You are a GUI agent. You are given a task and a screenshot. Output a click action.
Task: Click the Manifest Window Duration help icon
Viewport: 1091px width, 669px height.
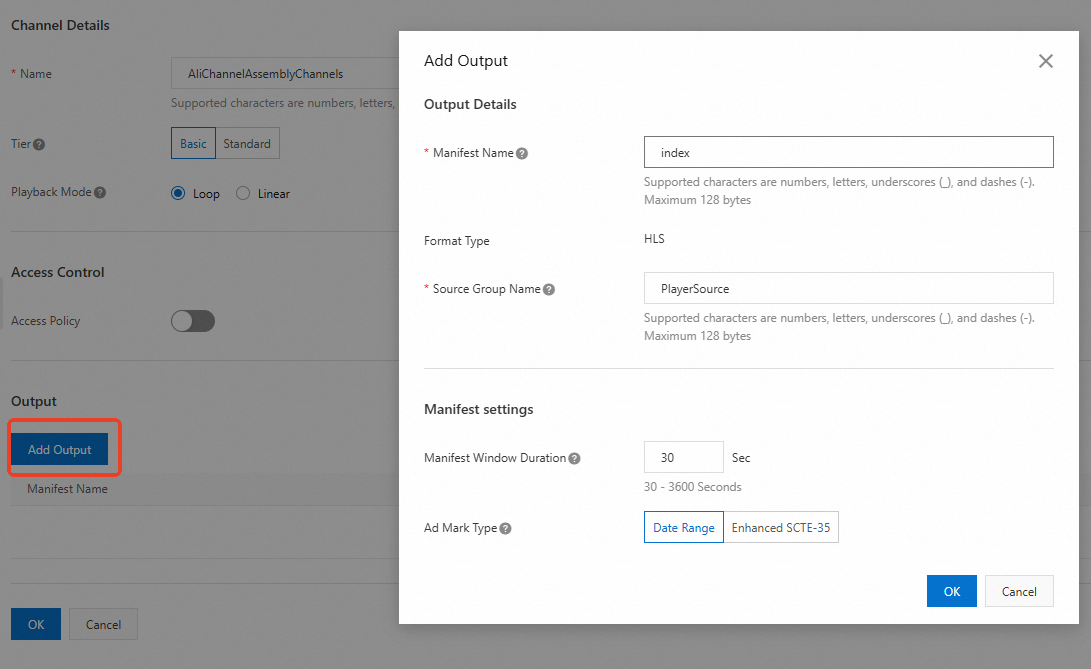click(x=575, y=459)
